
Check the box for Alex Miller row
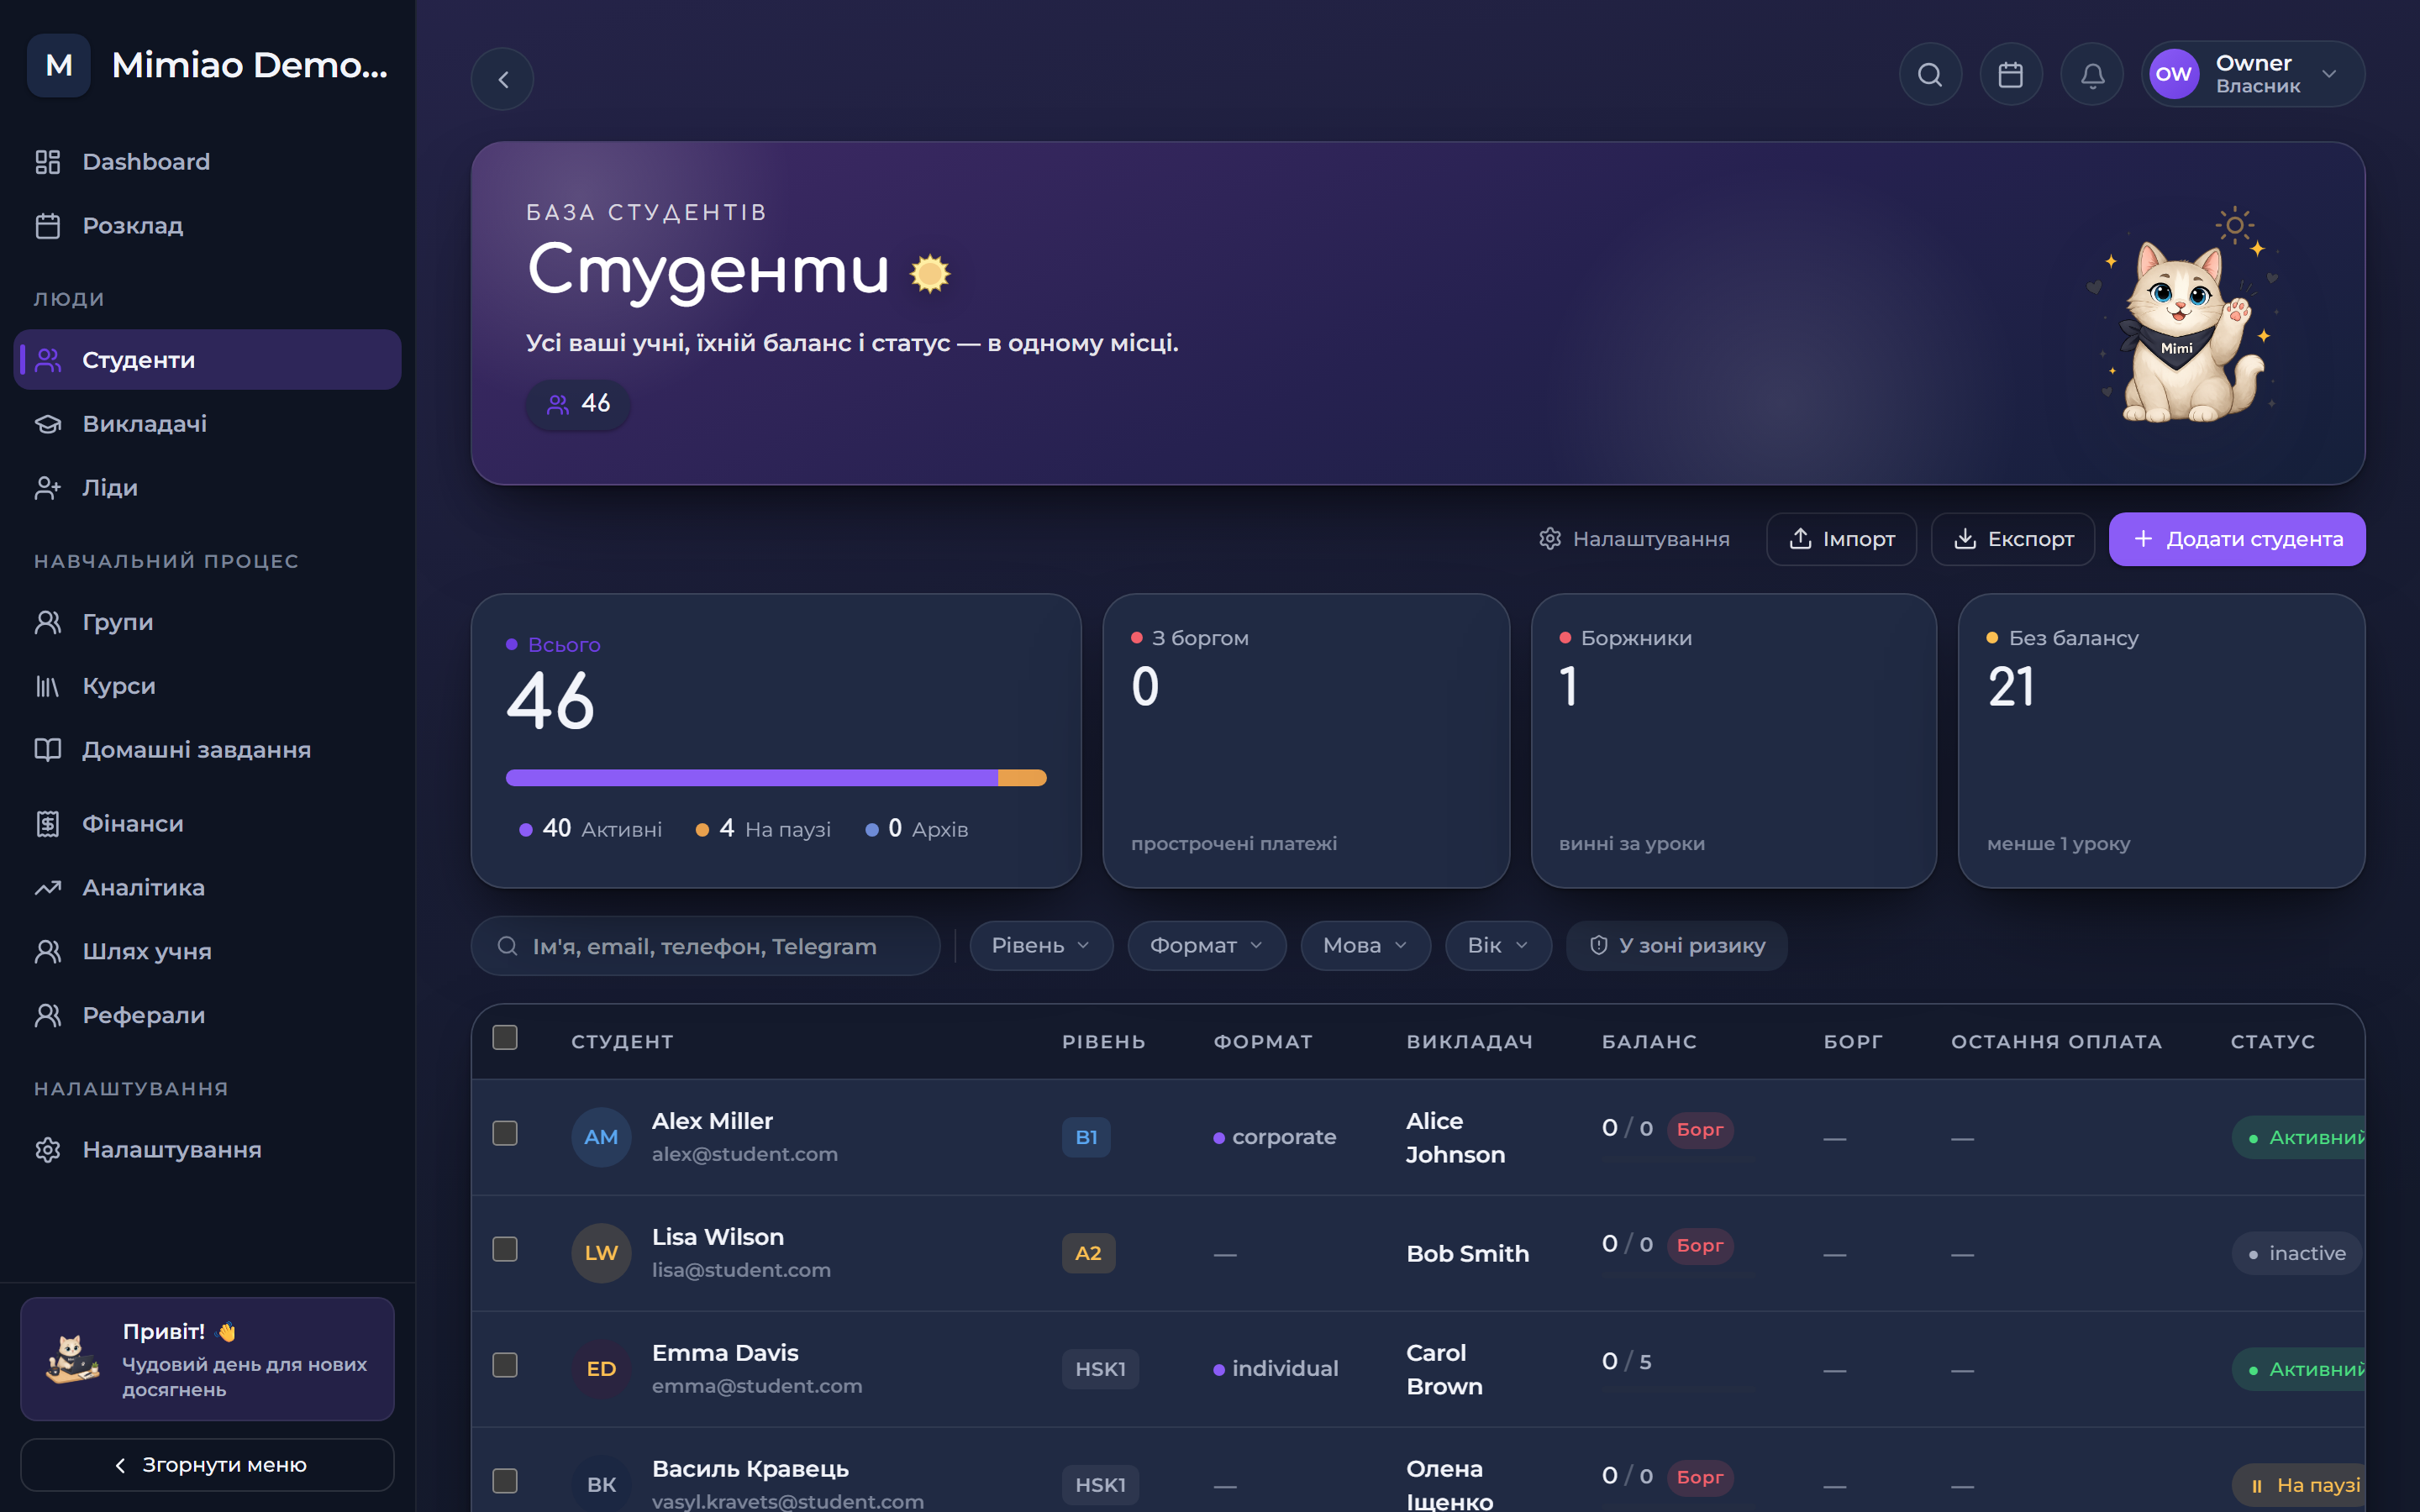tap(505, 1133)
